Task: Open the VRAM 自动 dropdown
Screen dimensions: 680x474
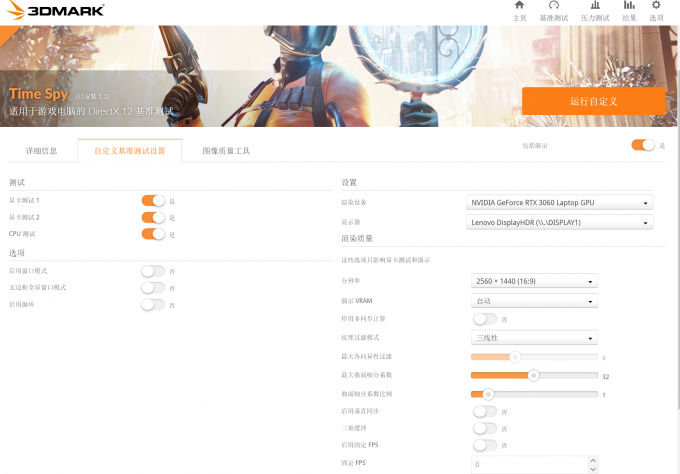Action: coord(534,301)
